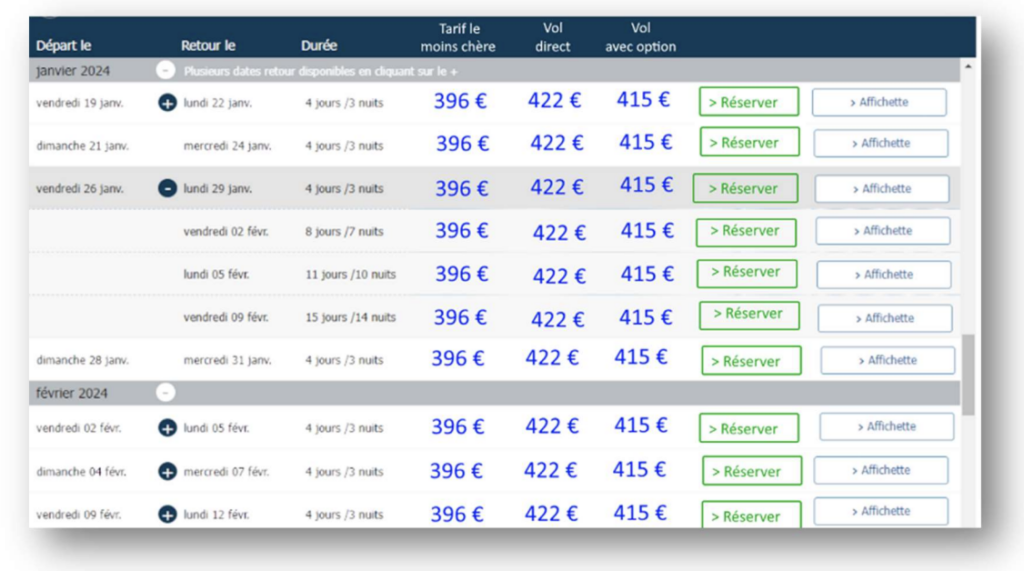Open Affichette for vendredi 19 janv. departure
This screenshot has width=1024, height=571.
pos(879,102)
